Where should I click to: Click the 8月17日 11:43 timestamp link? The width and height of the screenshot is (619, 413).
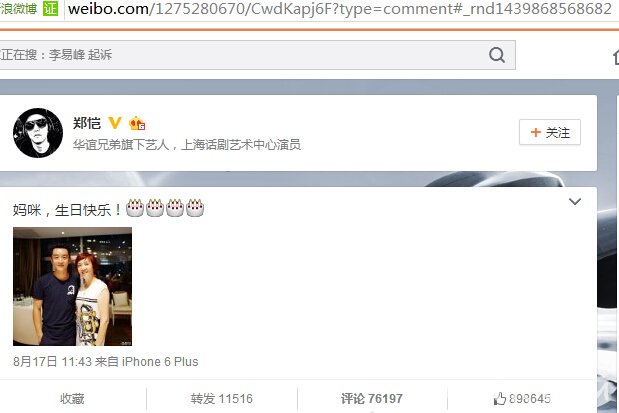click(53, 361)
